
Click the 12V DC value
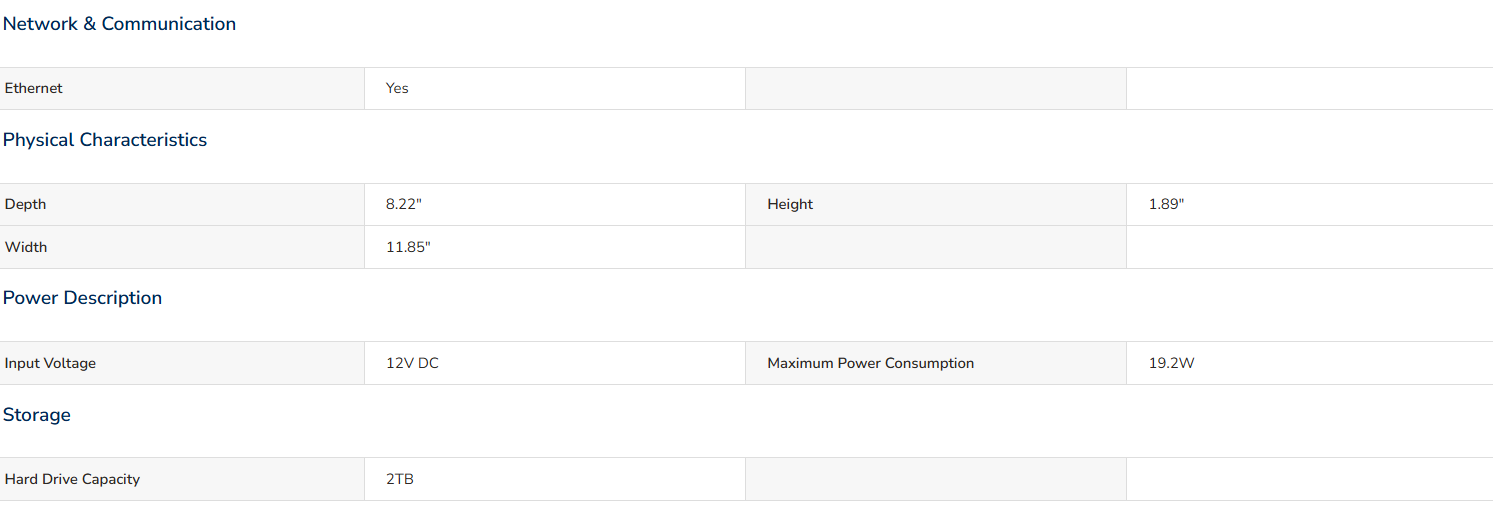[x=412, y=363]
